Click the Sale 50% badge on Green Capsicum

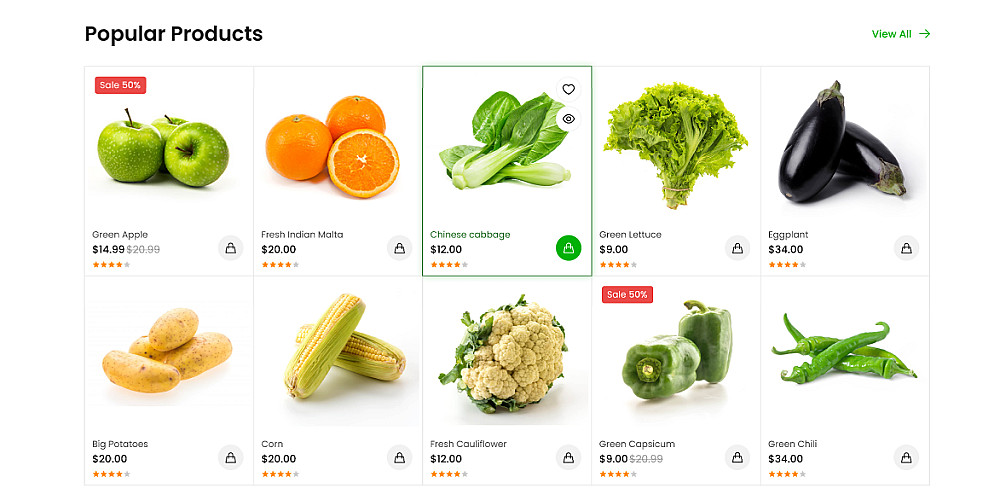click(627, 294)
